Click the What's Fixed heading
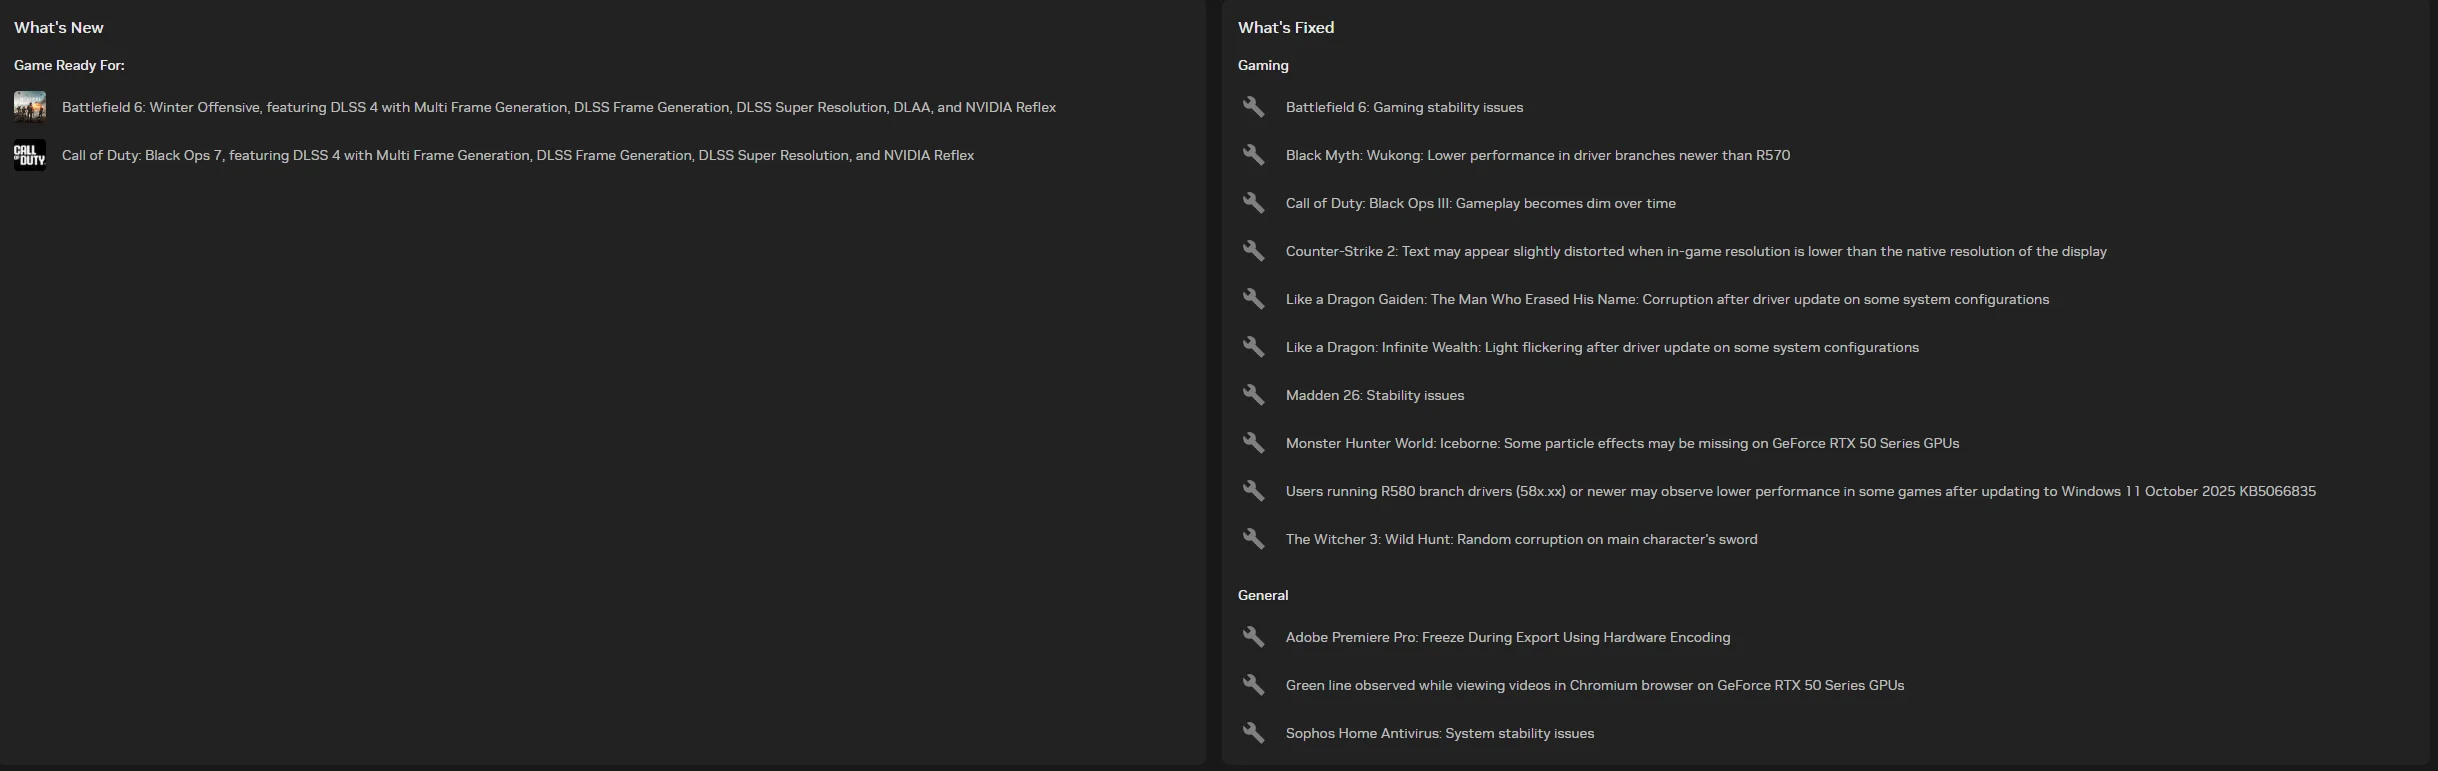This screenshot has width=2438, height=771. point(1285,28)
